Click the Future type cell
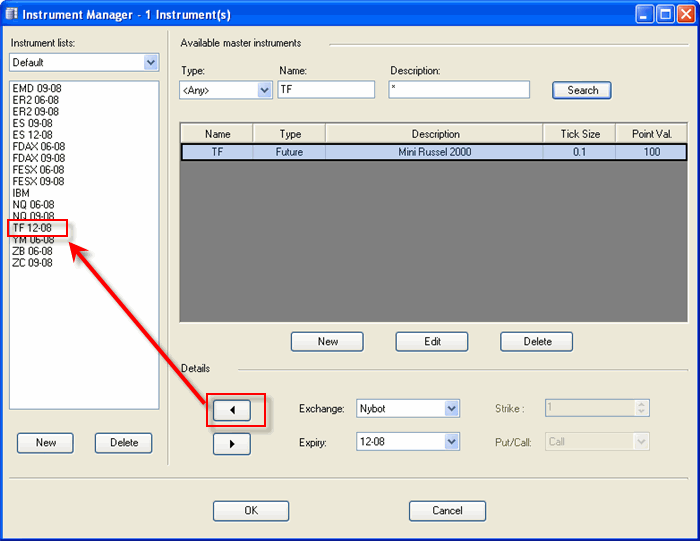This screenshot has height=541, width=700. pyautogui.click(x=289, y=152)
